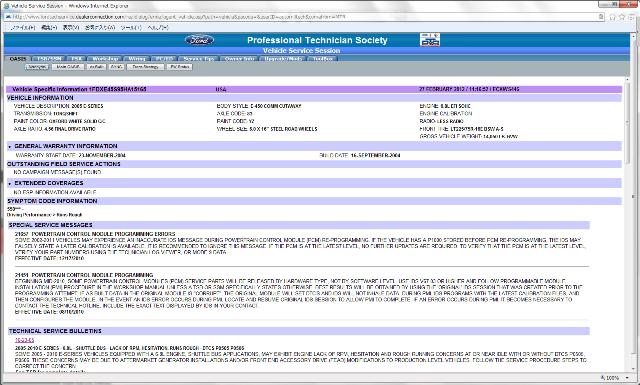Open the 編集 (Edit) menu

pyautogui.click(x=49, y=27)
